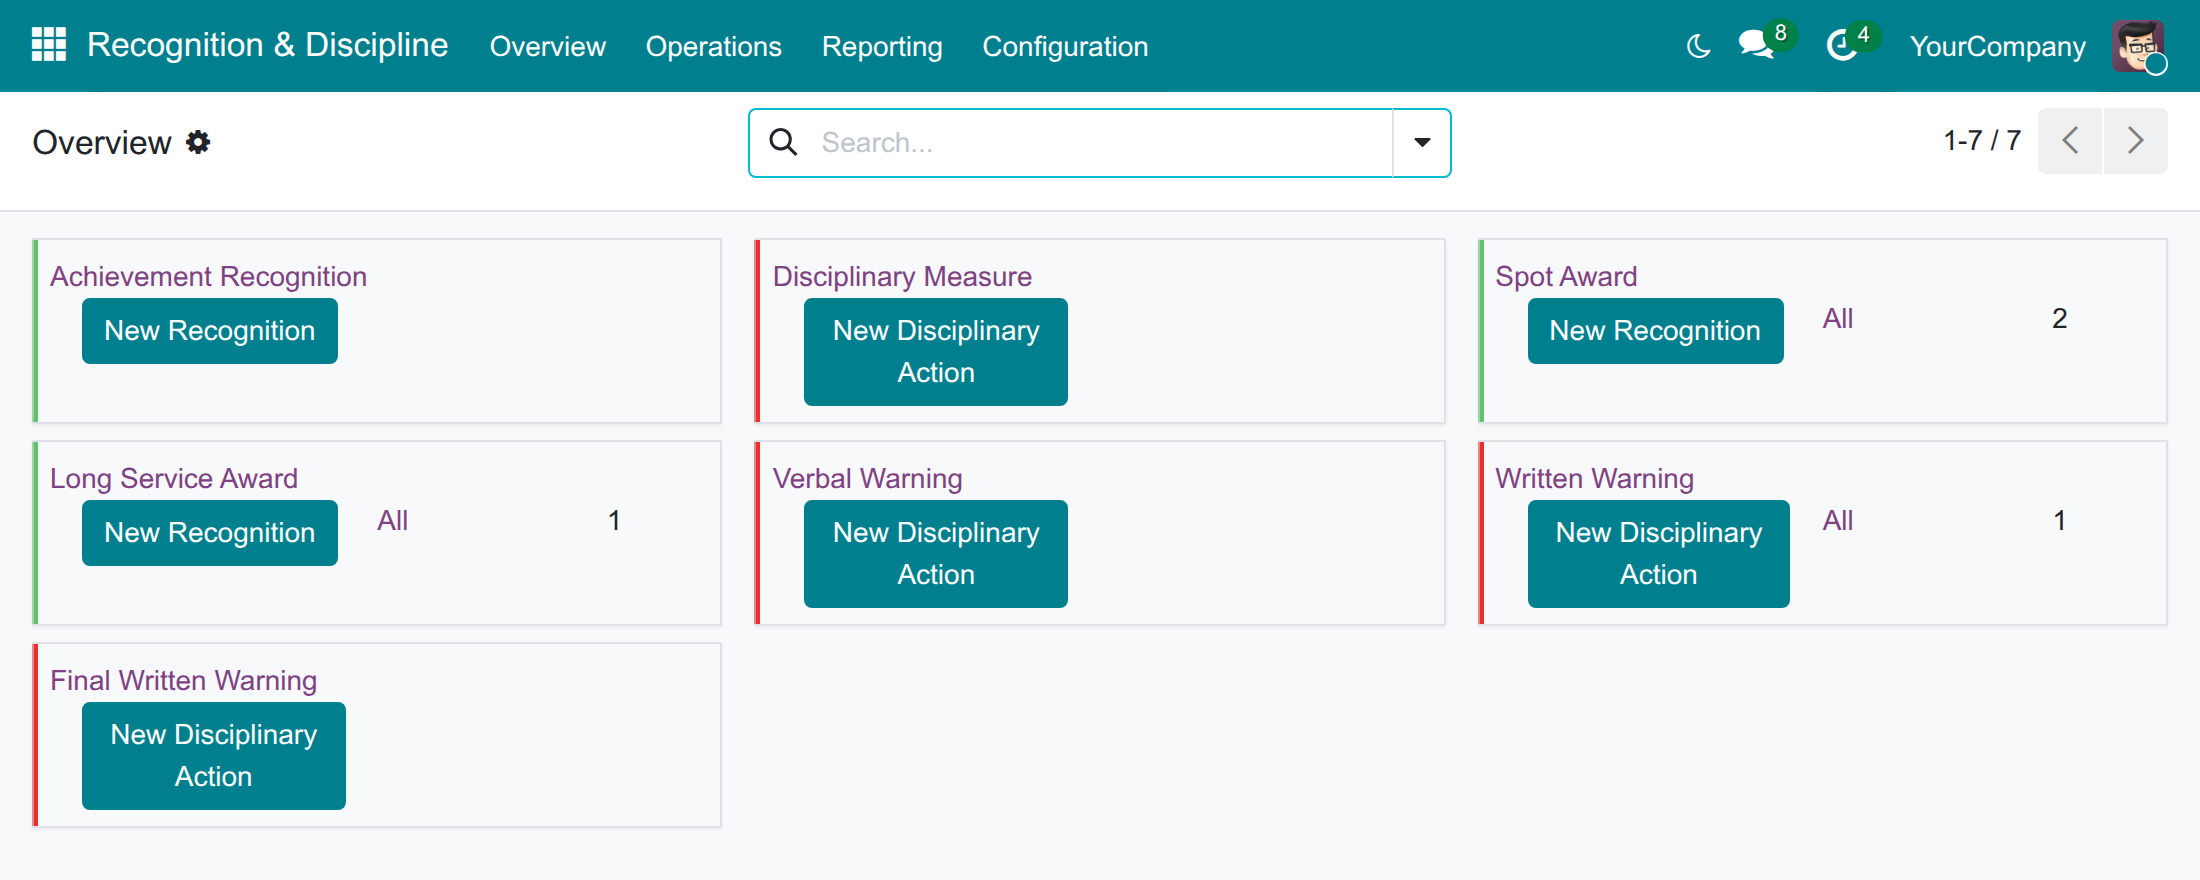2200x880 pixels.
Task: Click New Recognition in Long Service Award card
Action: 210,533
